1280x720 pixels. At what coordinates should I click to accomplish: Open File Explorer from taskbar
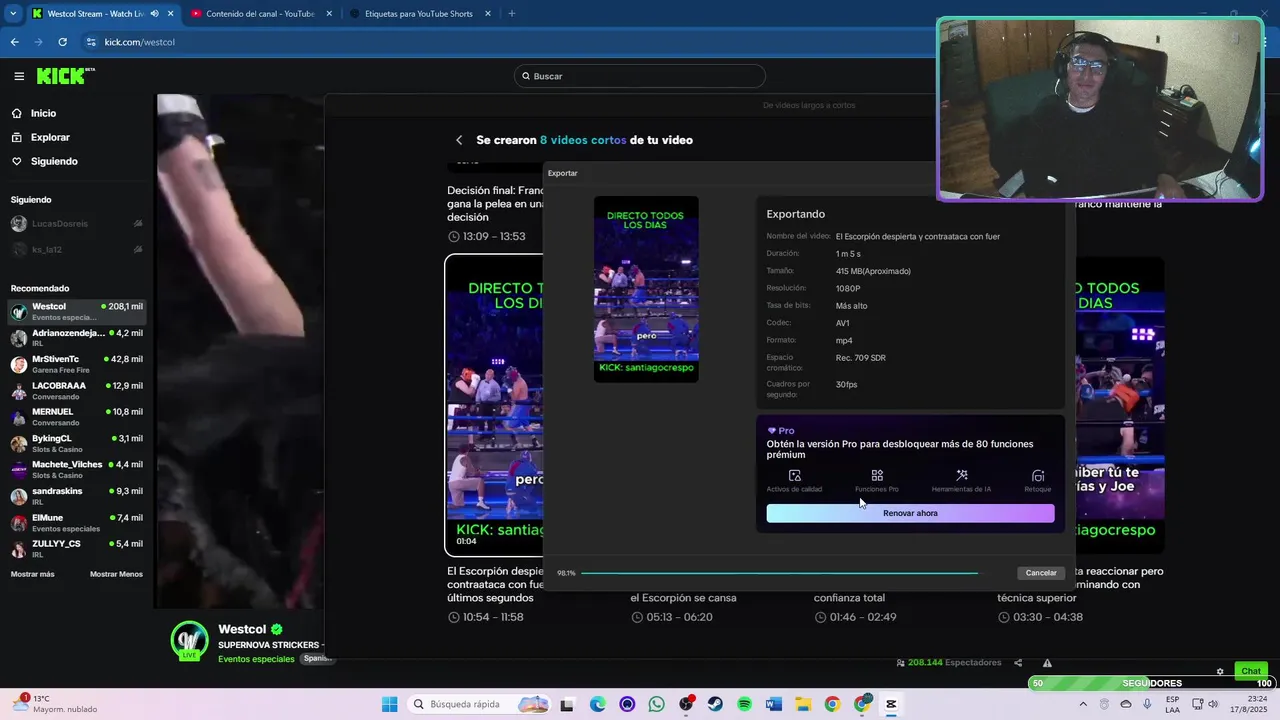pos(802,704)
